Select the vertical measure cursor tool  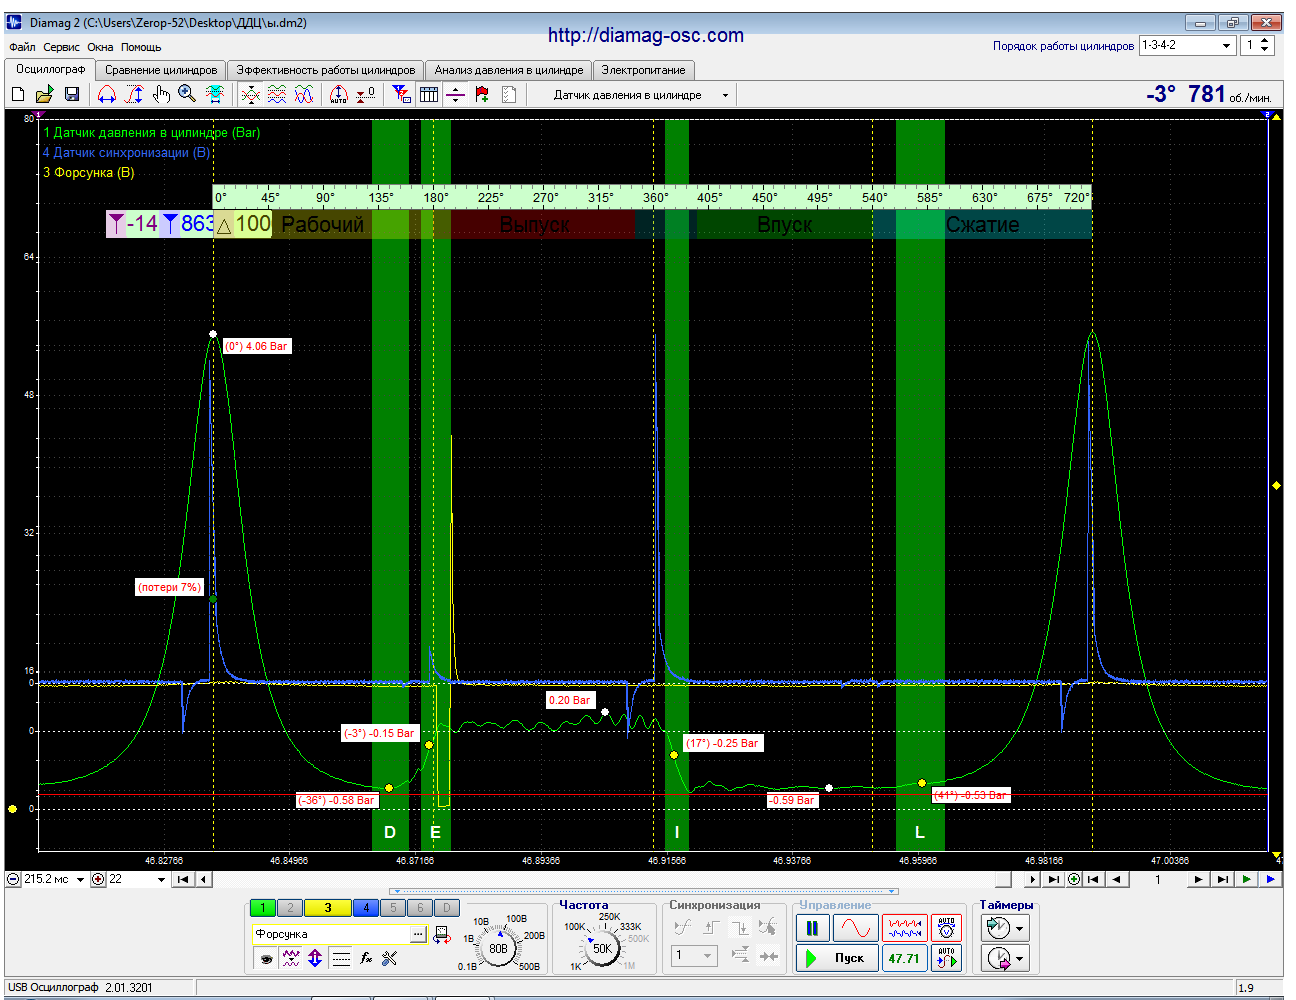click(x=134, y=94)
